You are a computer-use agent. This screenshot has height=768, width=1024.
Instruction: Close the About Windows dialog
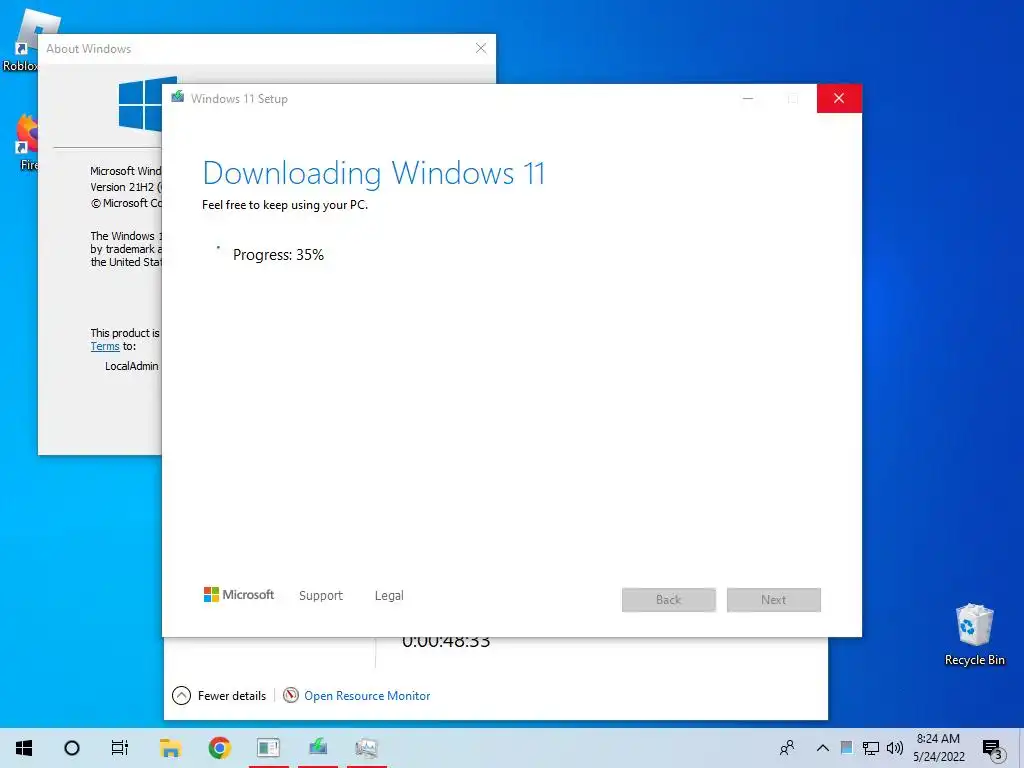pyautogui.click(x=481, y=48)
